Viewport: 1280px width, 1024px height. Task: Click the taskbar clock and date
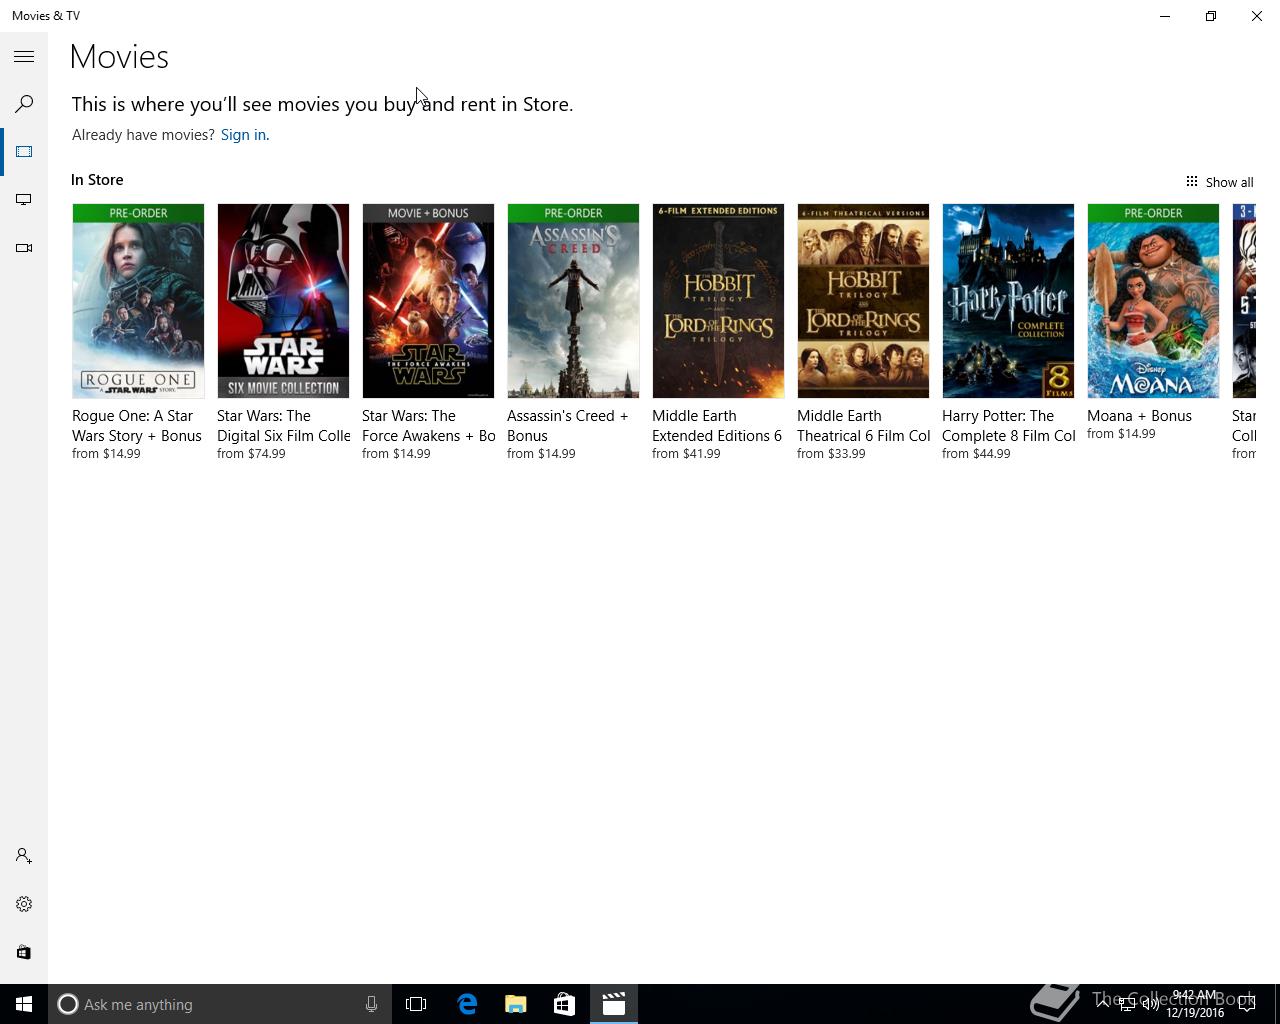1195,1004
